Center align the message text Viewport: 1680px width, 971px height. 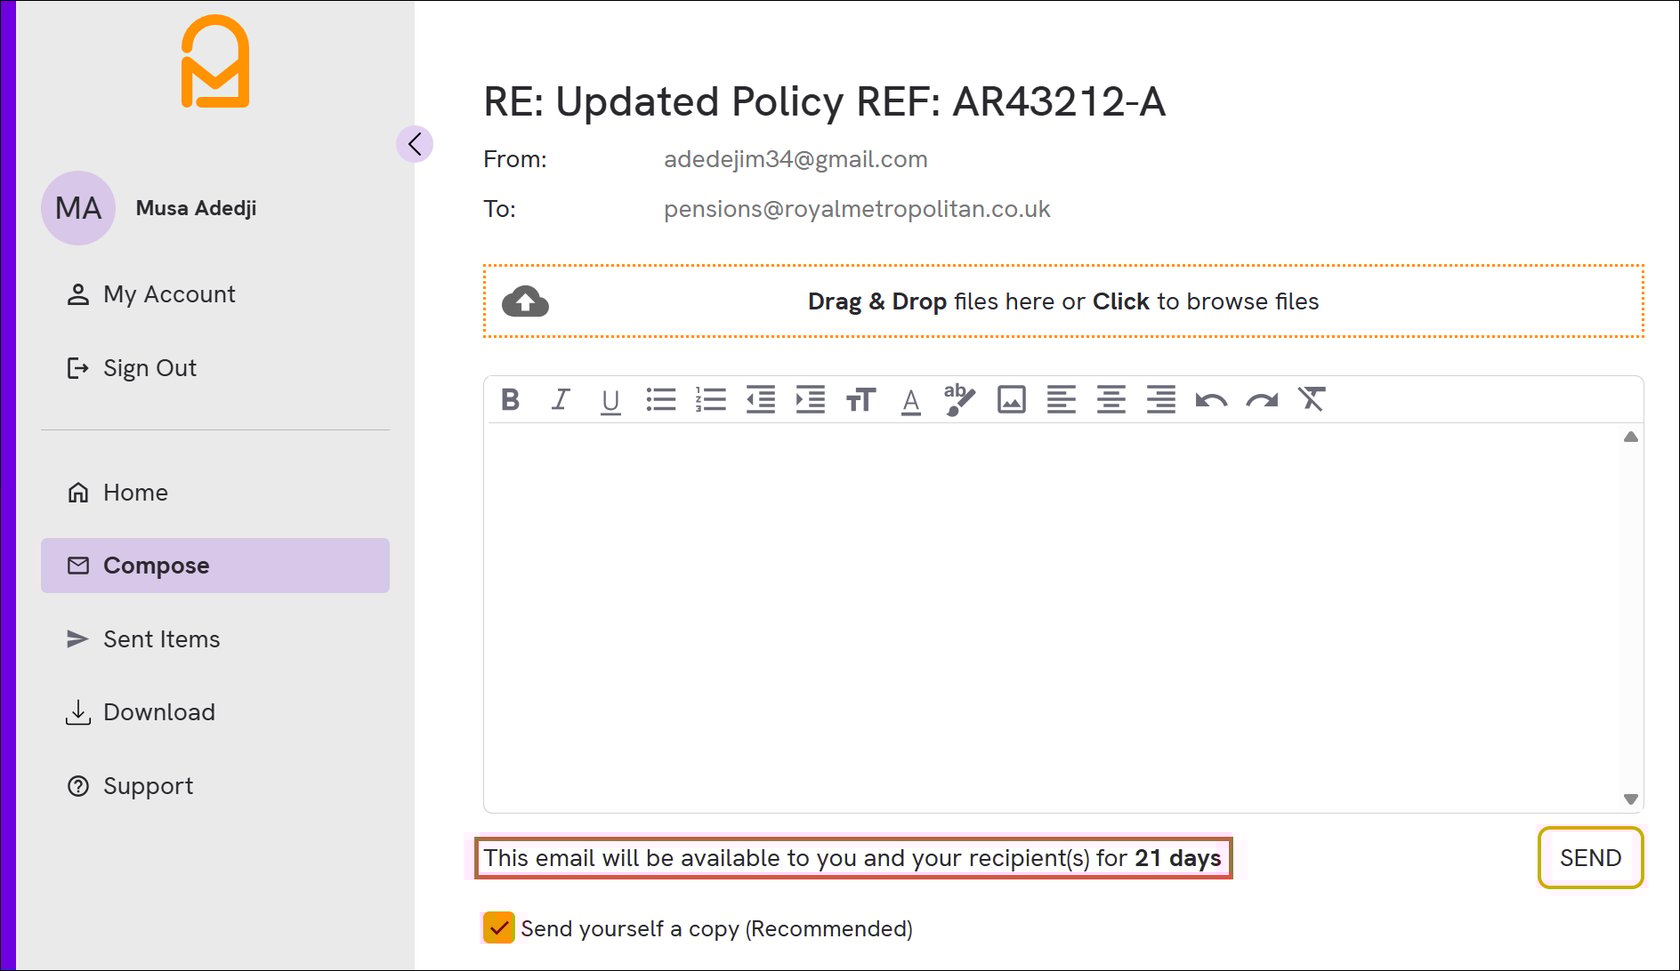tap(1111, 399)
